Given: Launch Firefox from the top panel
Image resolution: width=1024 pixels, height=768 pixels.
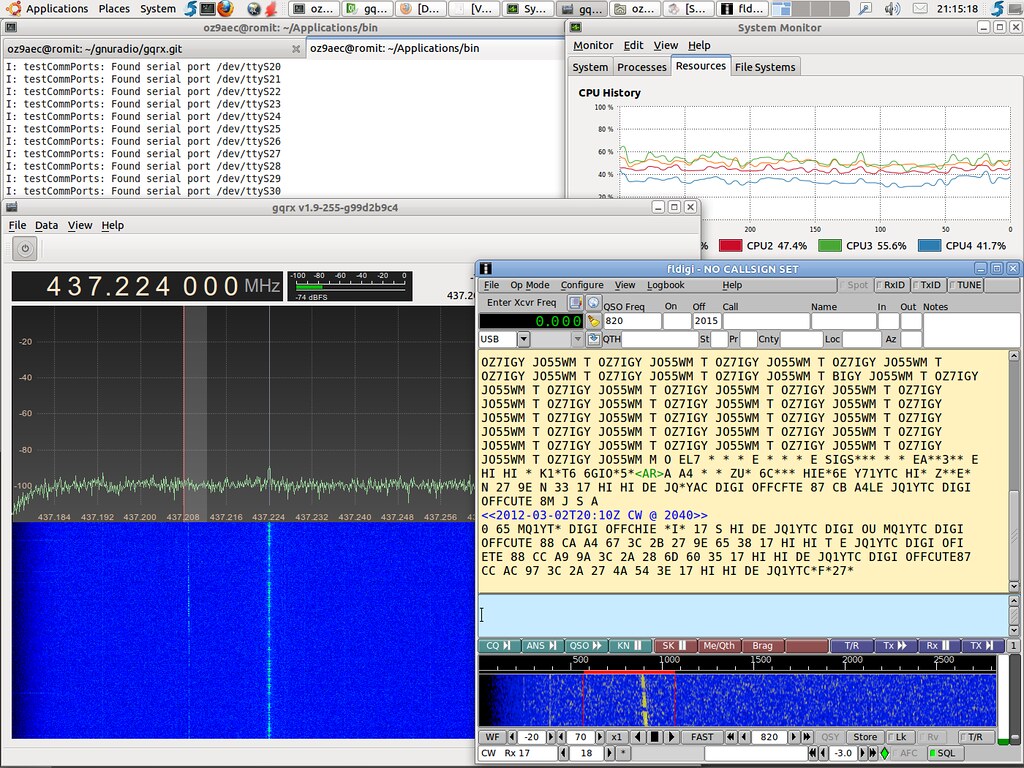Looking at the screenshot, I should coord(224,9).
